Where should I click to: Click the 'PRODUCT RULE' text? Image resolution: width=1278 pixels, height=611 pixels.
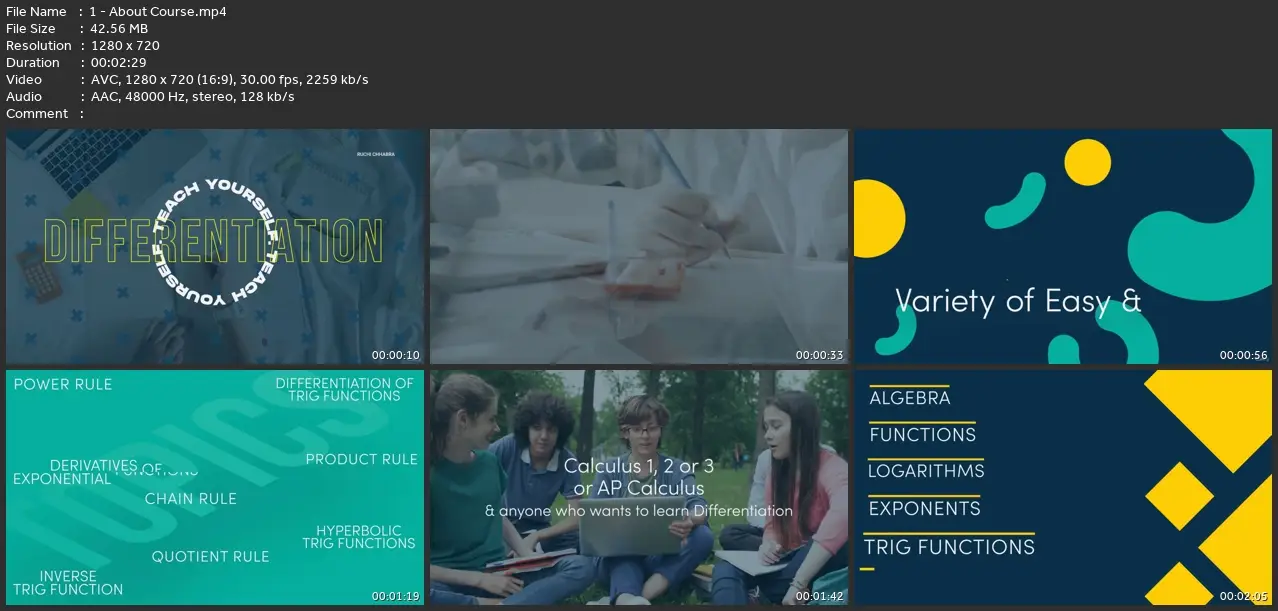pos(362,459)
